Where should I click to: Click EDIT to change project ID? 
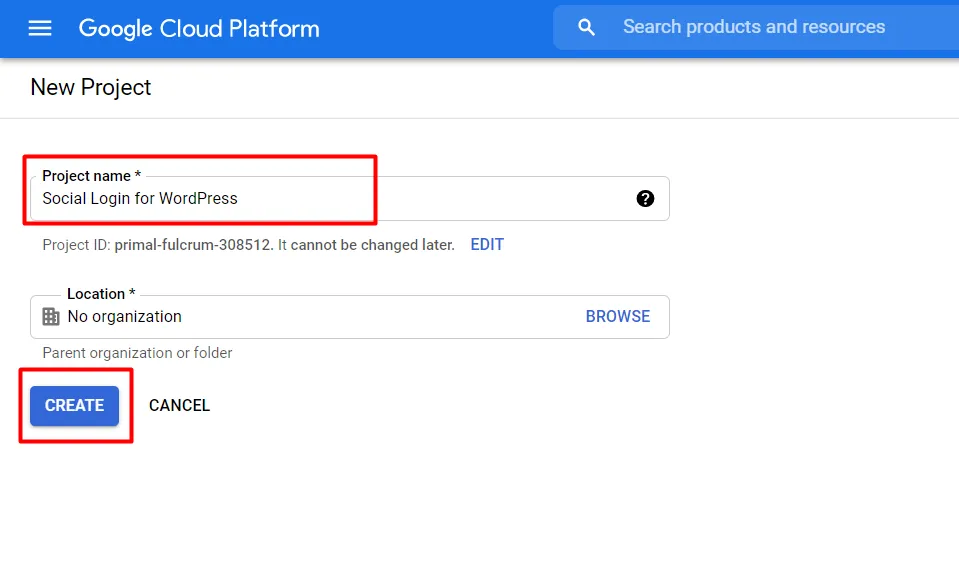[487, 245]
